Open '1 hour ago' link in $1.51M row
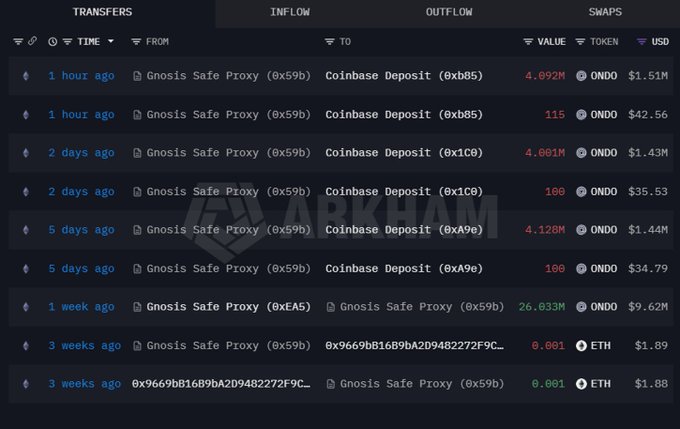The image size is (680, 429). tap(82, 76)
